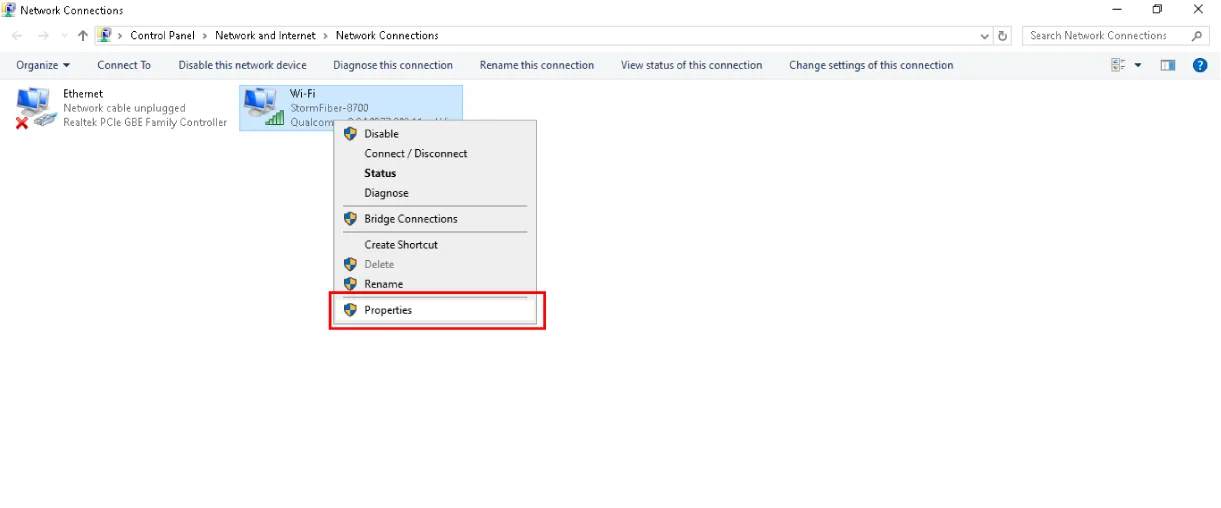This screenshot has width=1221, height=508.
Task: Open the Organize dropdown menu
Action: tap(43, 65)
